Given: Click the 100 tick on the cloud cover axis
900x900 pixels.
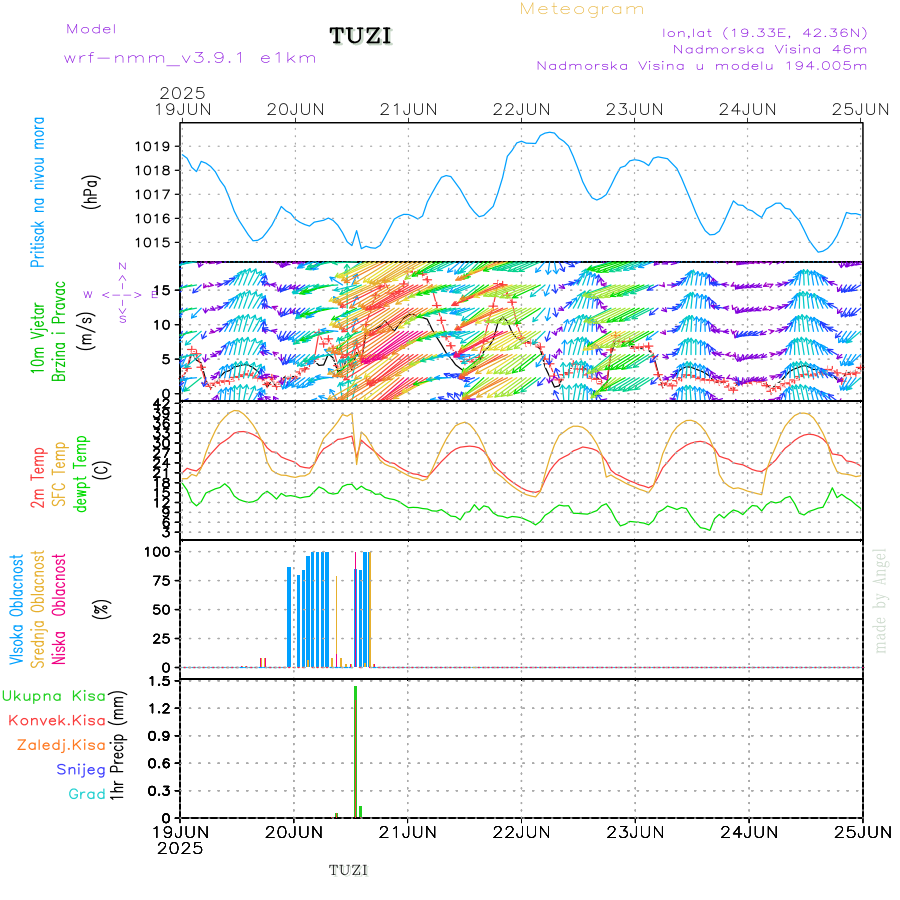Looking at the screenshot, I should [x=157, y=552].
